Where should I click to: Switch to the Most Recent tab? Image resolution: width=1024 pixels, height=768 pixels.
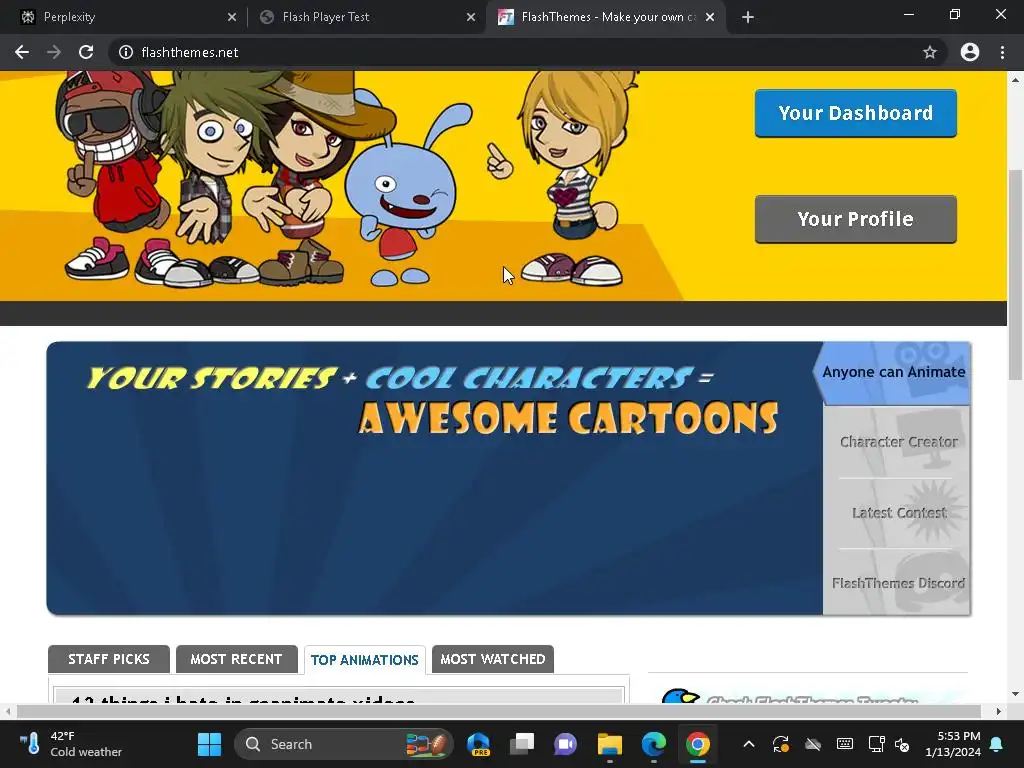[236, 659]
